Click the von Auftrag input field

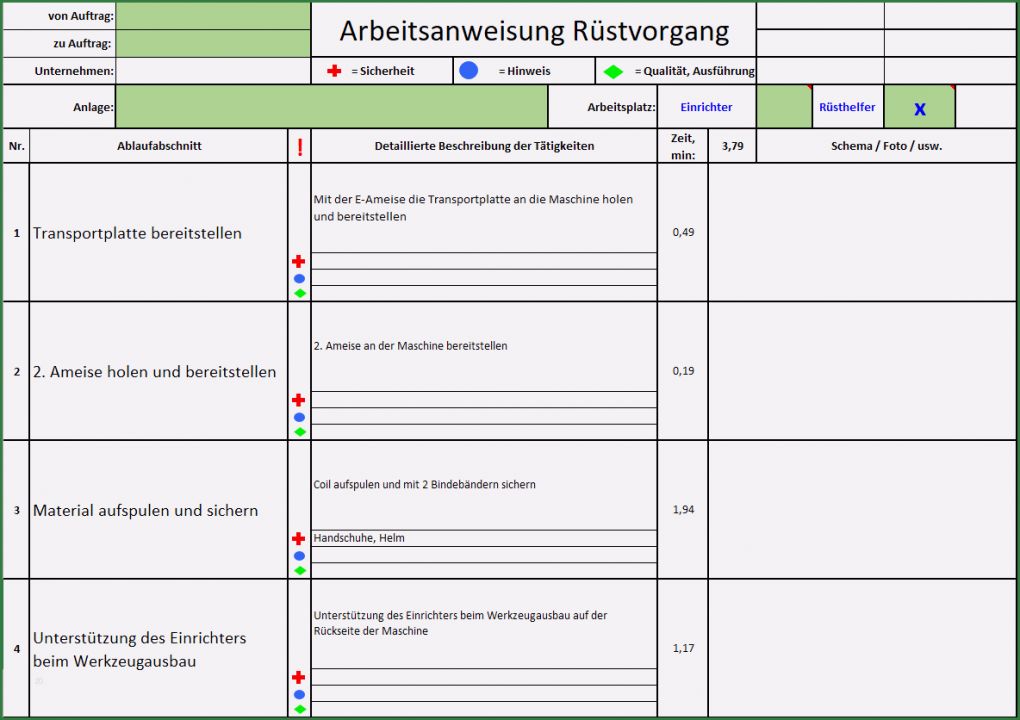213,15
